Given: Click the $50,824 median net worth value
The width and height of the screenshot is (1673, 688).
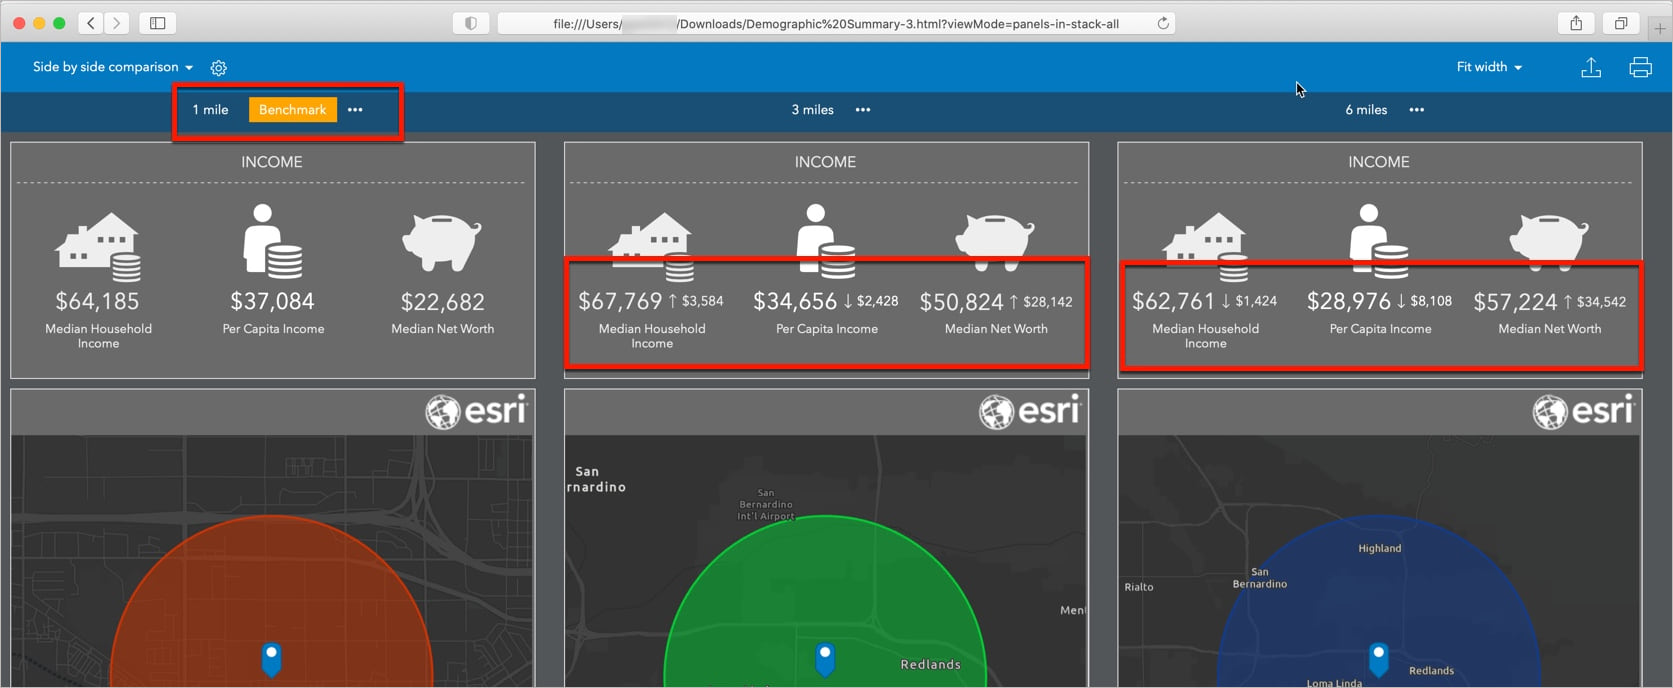Looking at the screenshot, I should (961, 302).
